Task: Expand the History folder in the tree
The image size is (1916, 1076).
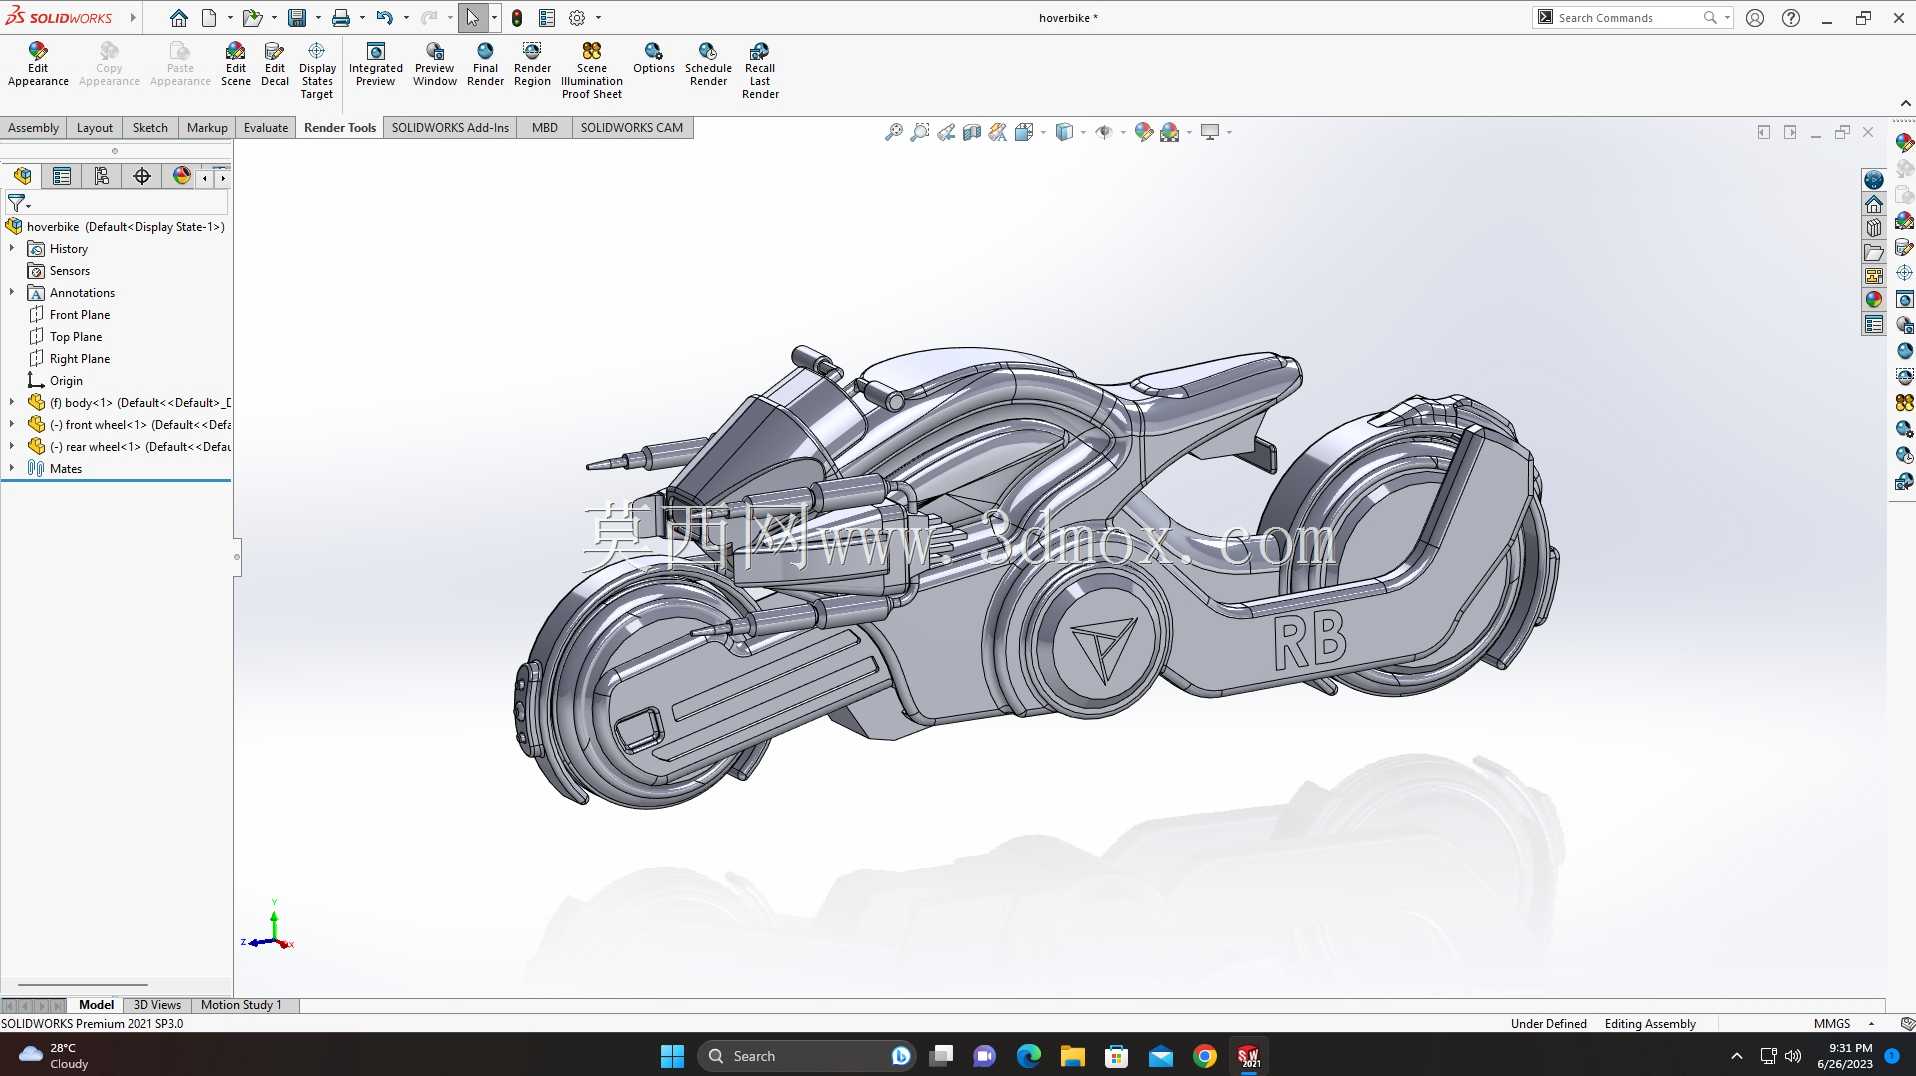Action: 12,248
